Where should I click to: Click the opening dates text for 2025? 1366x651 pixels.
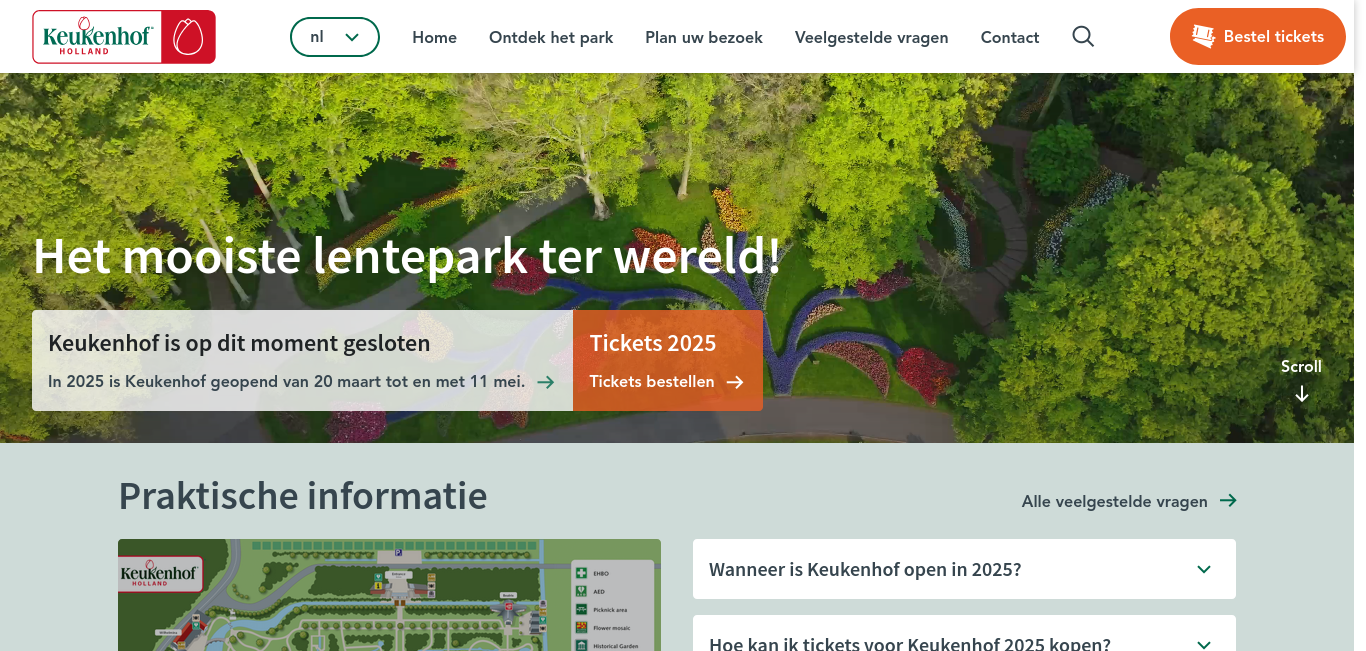(x=286, y=382)
